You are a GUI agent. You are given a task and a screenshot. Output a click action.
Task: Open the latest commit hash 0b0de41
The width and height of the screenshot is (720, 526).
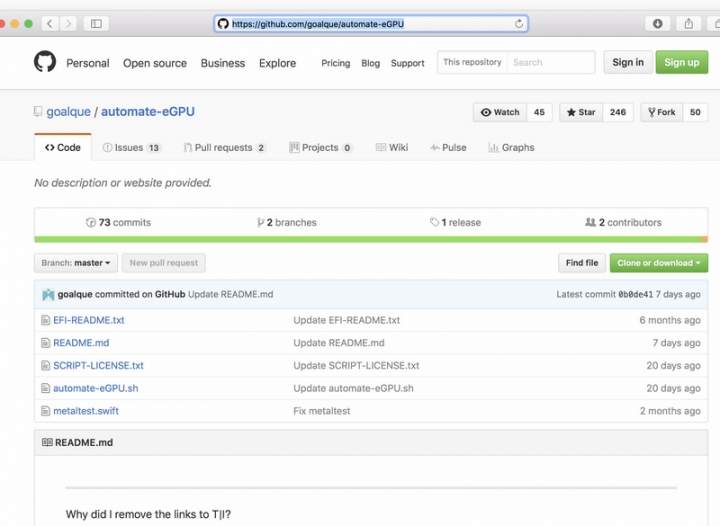[x=636, y=294]
